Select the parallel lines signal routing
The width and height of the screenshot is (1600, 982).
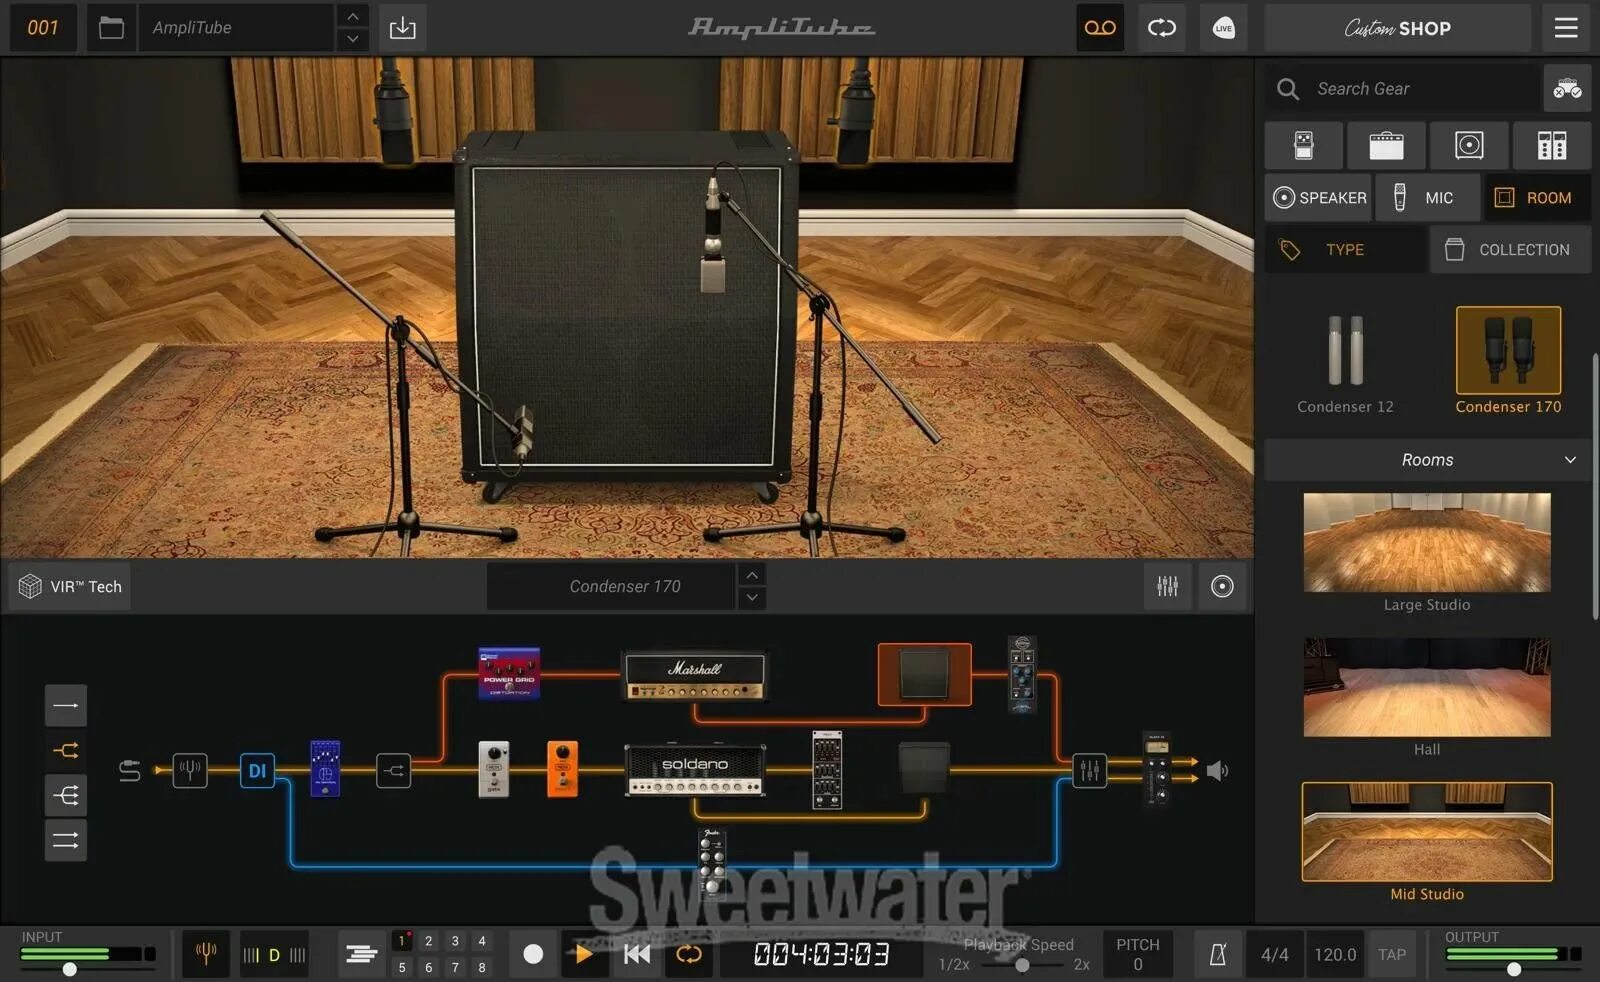coord(66,840)
